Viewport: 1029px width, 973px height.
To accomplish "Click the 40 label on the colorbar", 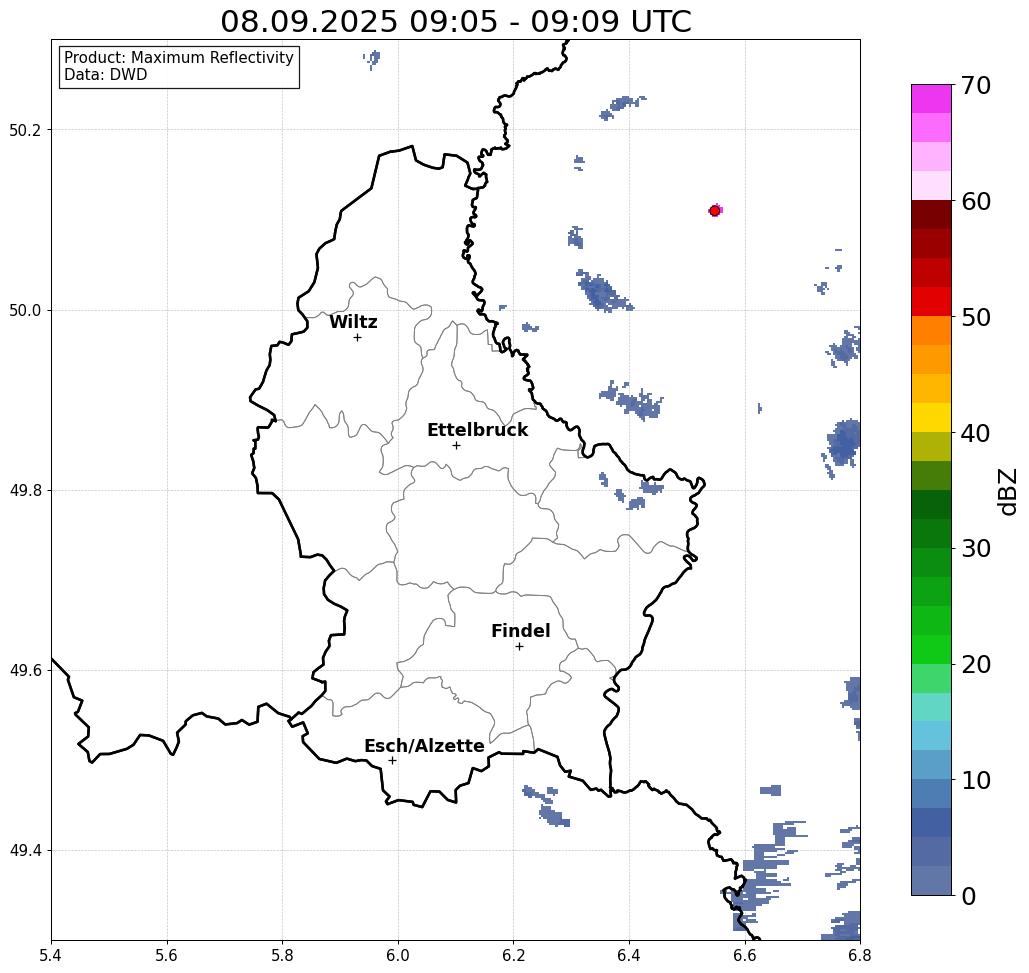I will coord(975,433).
